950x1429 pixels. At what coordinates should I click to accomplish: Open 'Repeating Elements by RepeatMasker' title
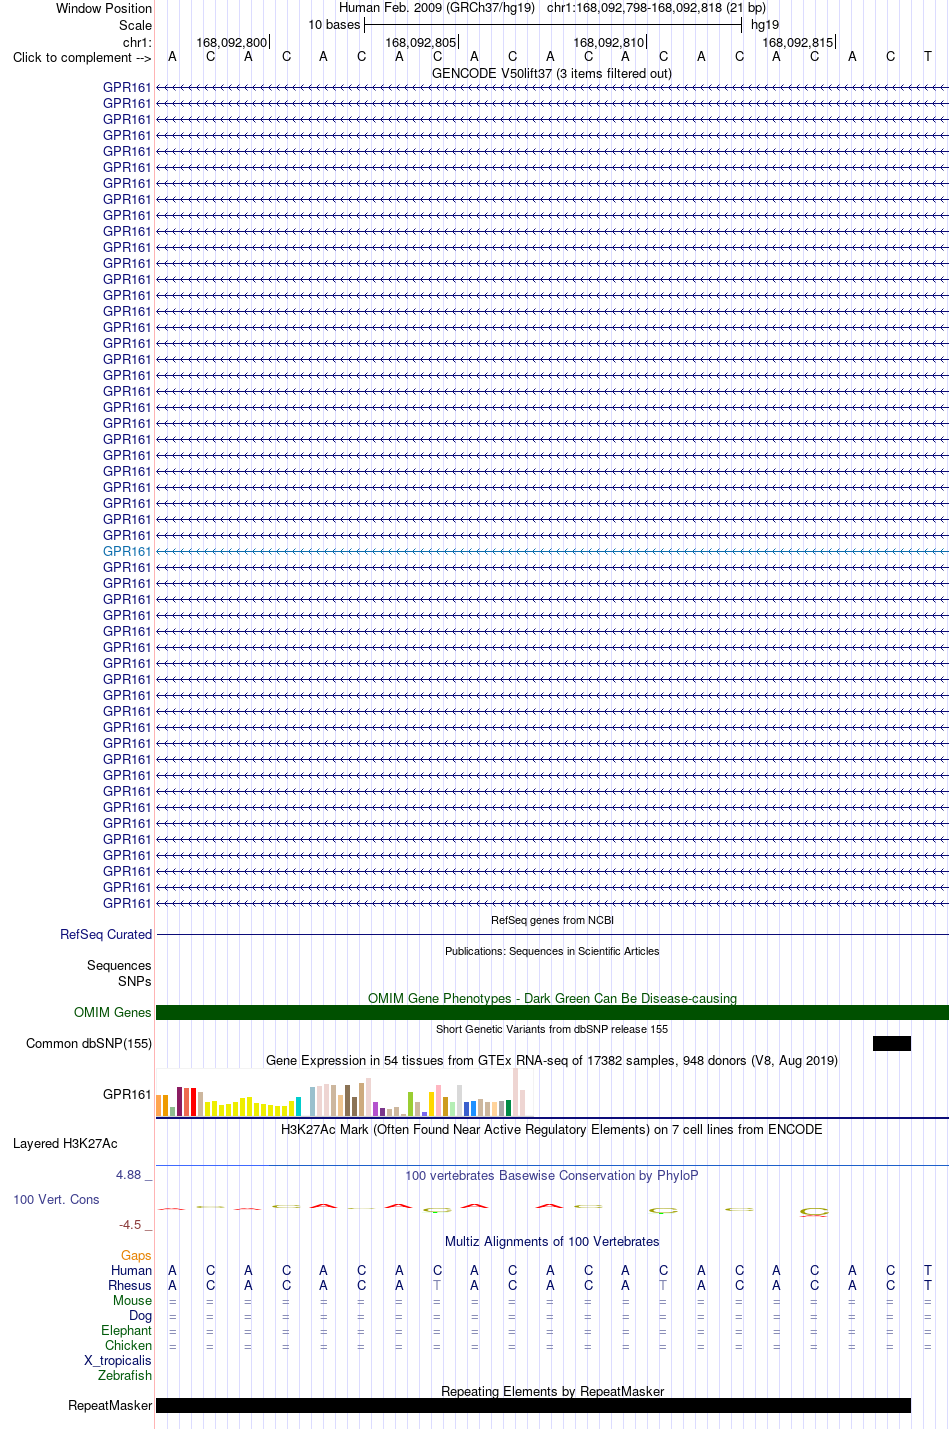[552, 1391]
